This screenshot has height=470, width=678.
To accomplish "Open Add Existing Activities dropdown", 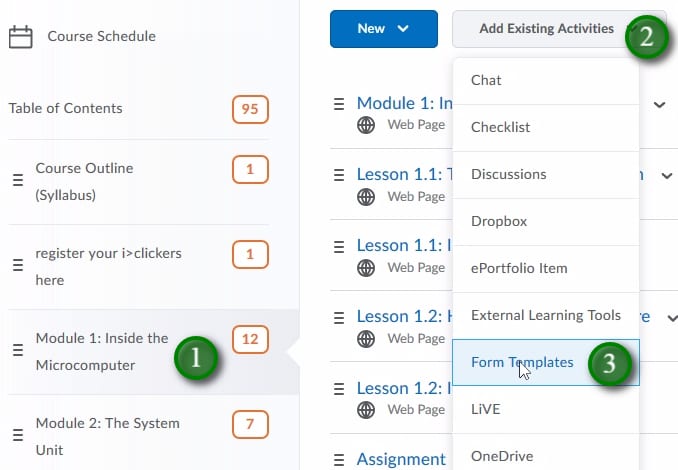I will pos(546,29).
